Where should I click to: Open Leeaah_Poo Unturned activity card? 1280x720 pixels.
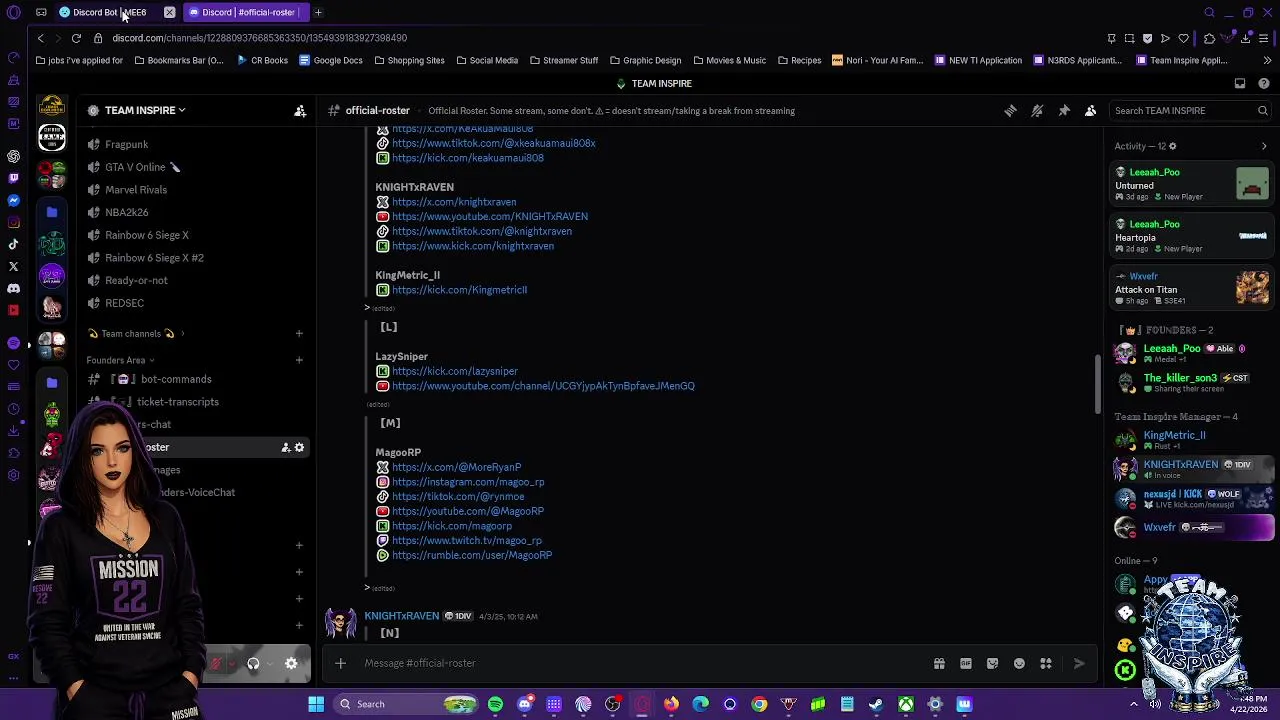point(1192,184)
